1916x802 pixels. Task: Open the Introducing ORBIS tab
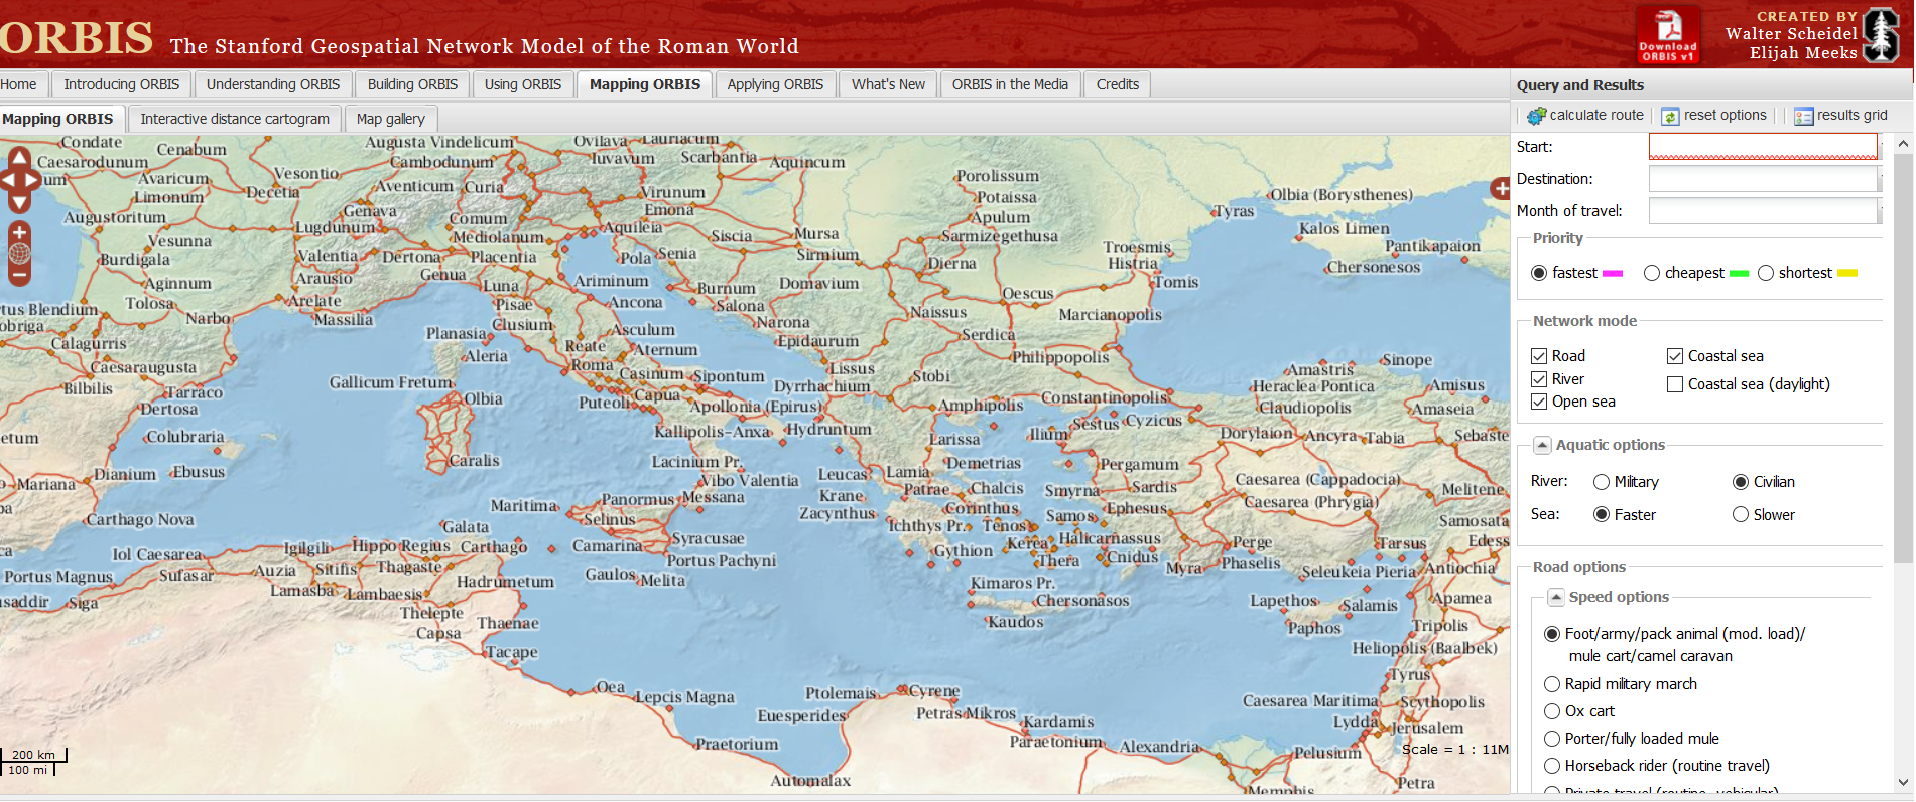click(122, 84)
